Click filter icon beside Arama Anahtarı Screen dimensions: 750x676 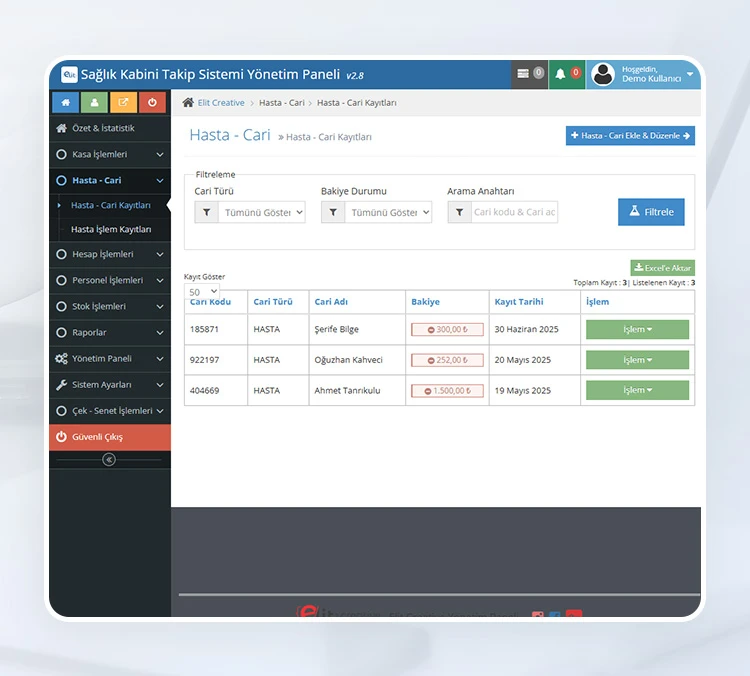tap(459, 212)
